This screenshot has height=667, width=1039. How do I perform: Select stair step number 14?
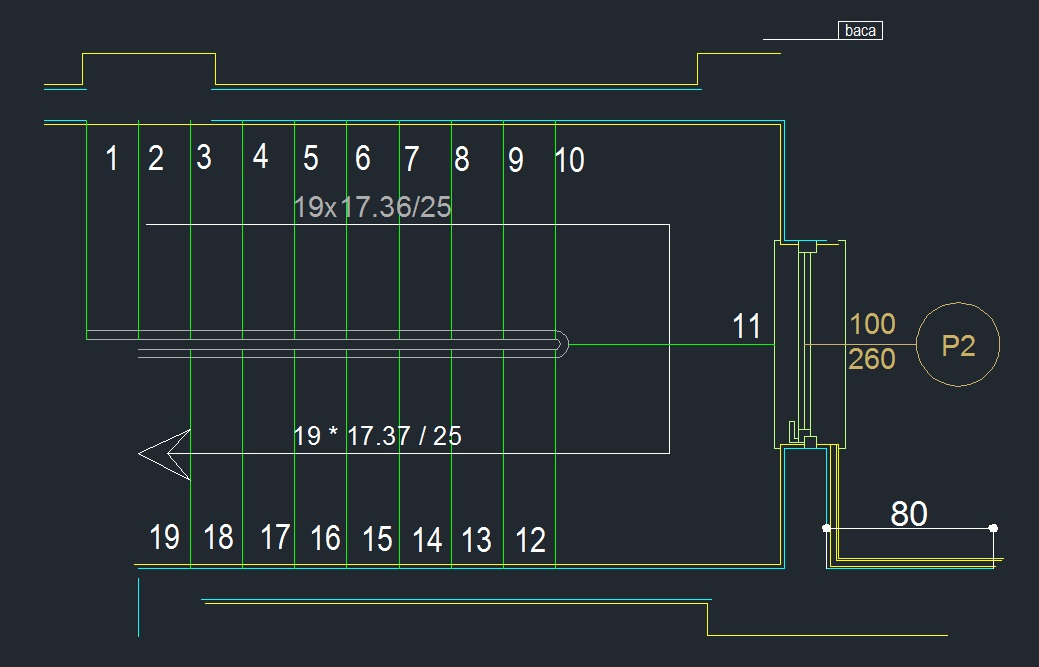tap(427, 540)
